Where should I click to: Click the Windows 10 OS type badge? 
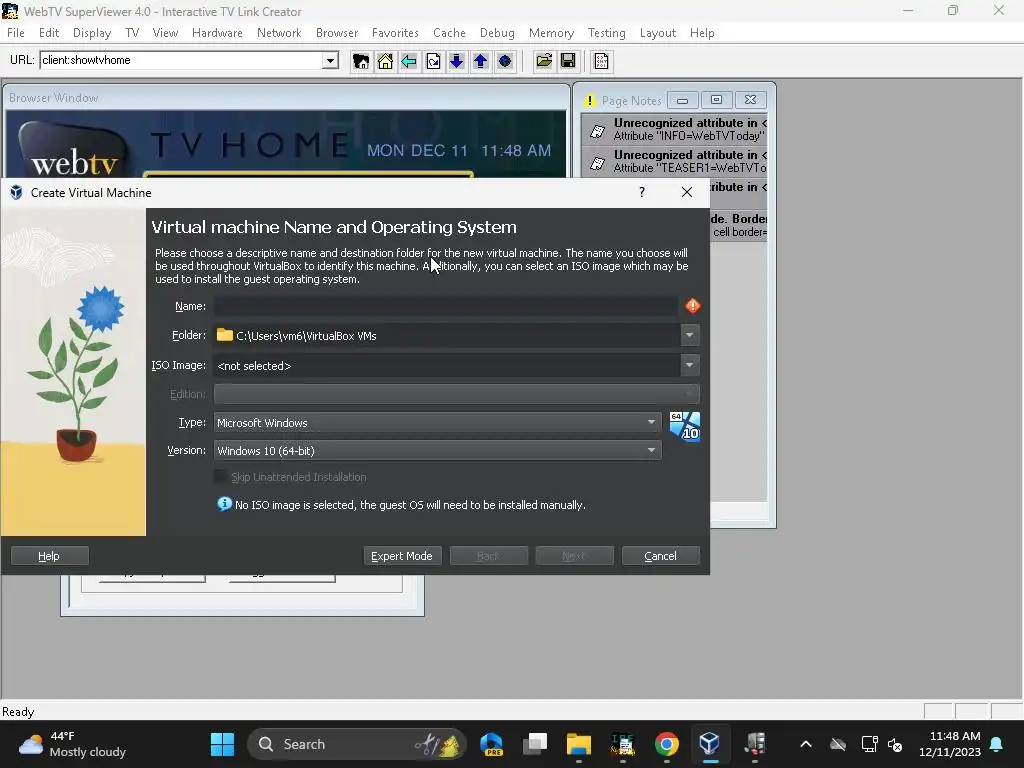pyautogui.click(x=684, y=426)
